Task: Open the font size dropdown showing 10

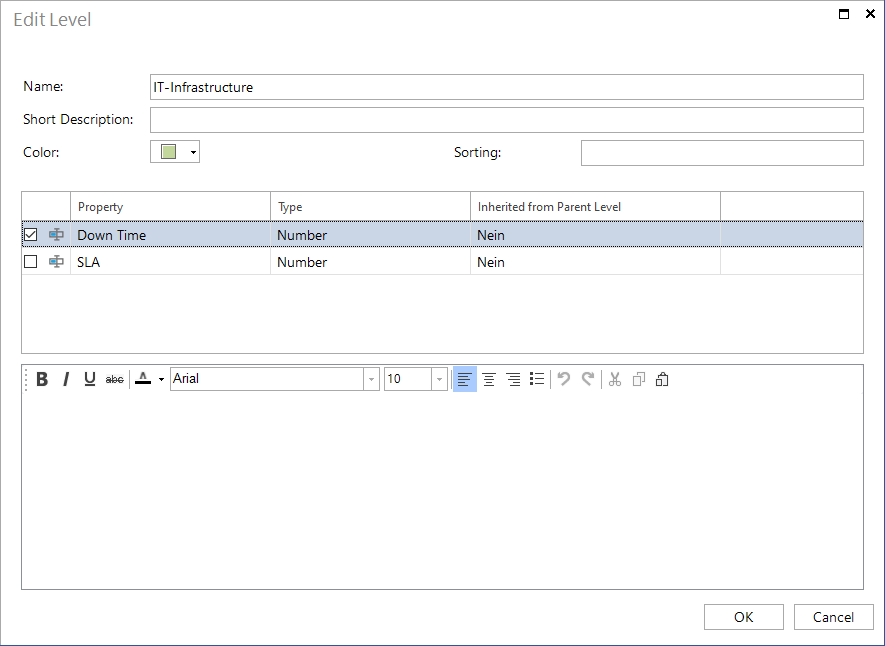Action: coord(440,379)
